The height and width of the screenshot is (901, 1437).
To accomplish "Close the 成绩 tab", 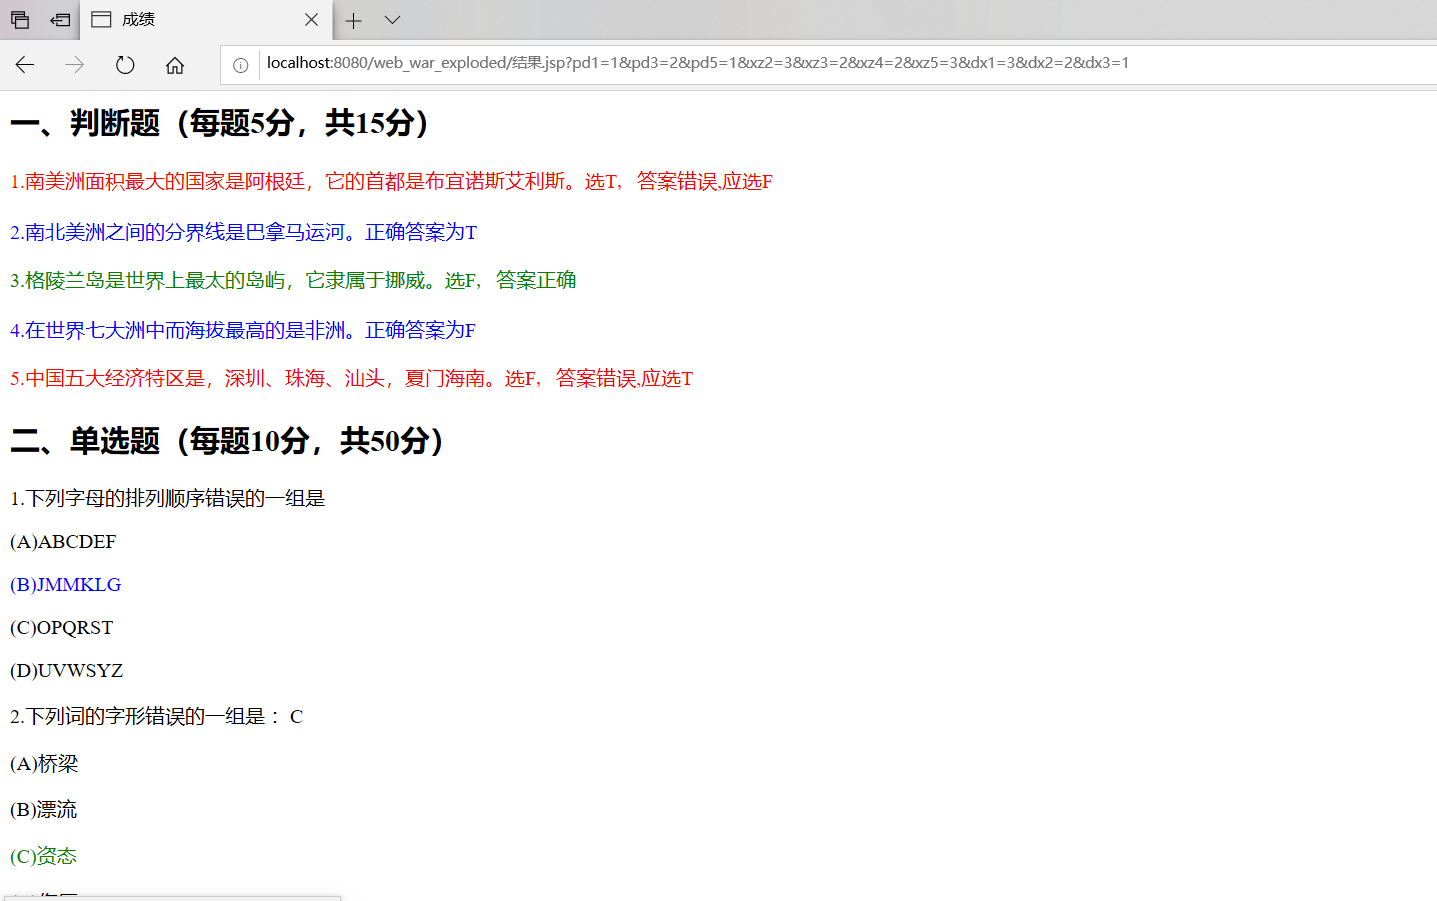I will point(311,20).
